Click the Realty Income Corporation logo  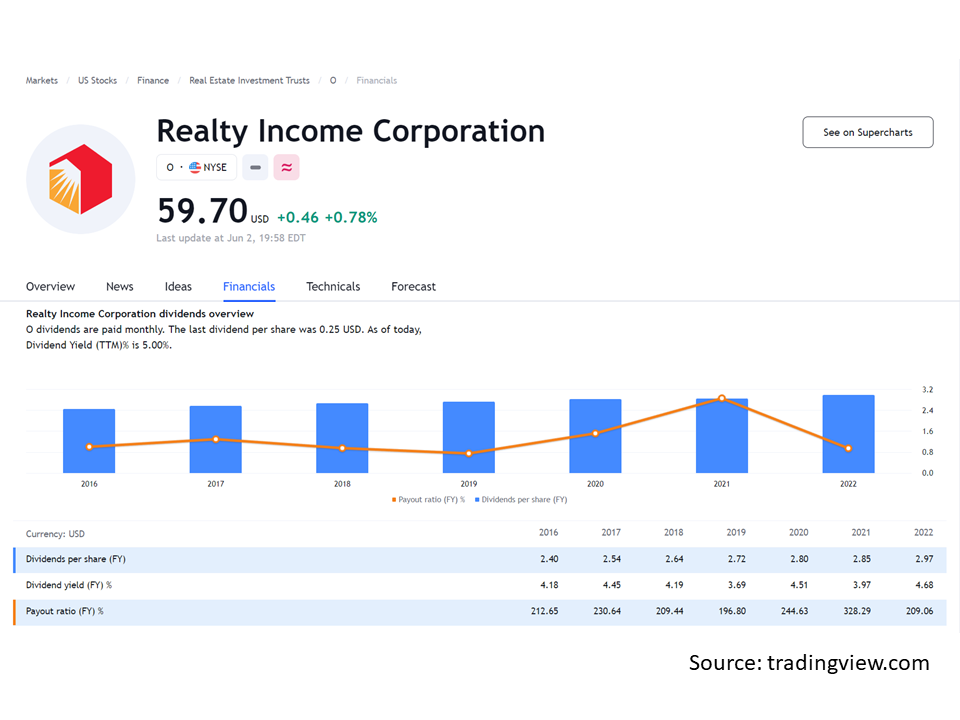79,180
